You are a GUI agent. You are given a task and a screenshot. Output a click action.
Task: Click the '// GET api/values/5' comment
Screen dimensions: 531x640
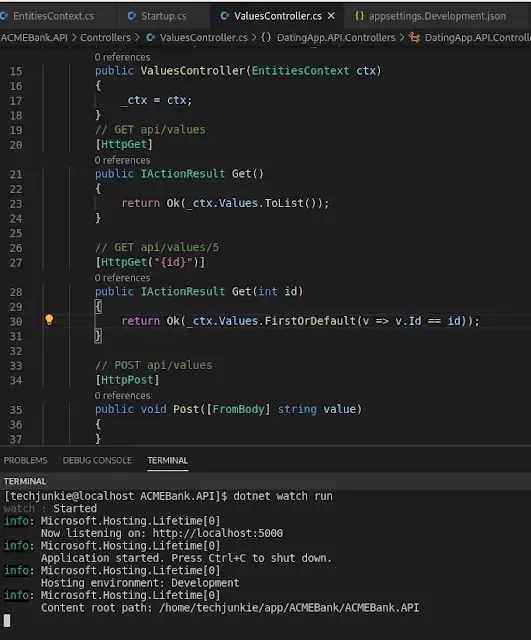[x=157, y=247]
